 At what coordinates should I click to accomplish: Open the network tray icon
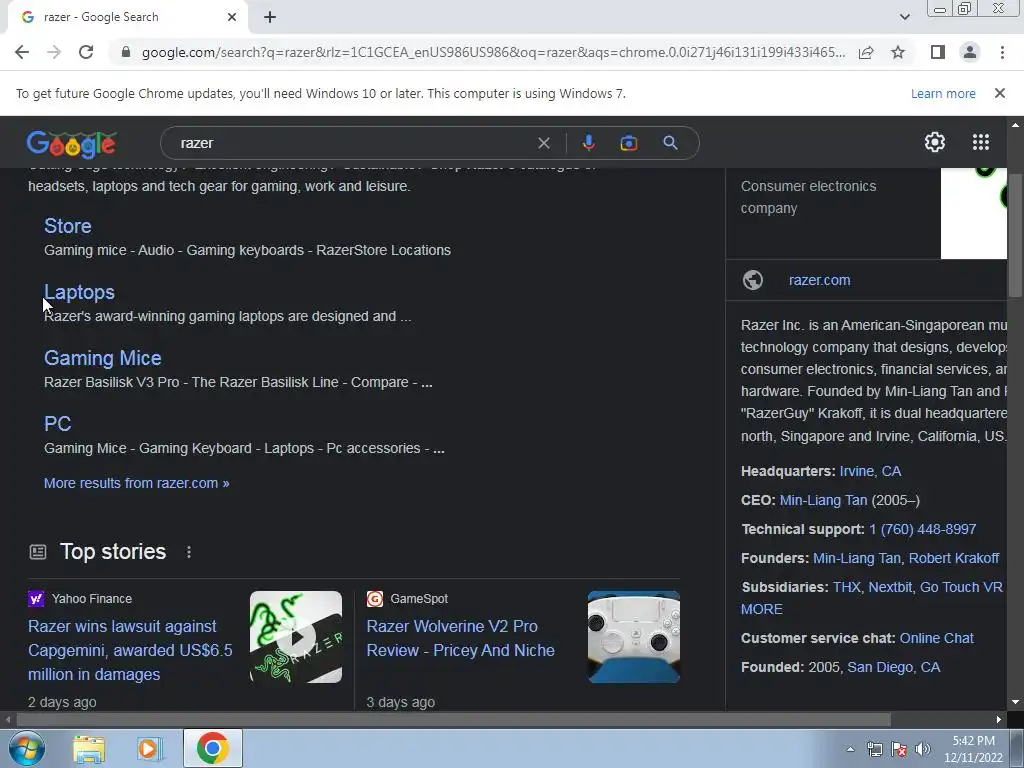(874, 749)
